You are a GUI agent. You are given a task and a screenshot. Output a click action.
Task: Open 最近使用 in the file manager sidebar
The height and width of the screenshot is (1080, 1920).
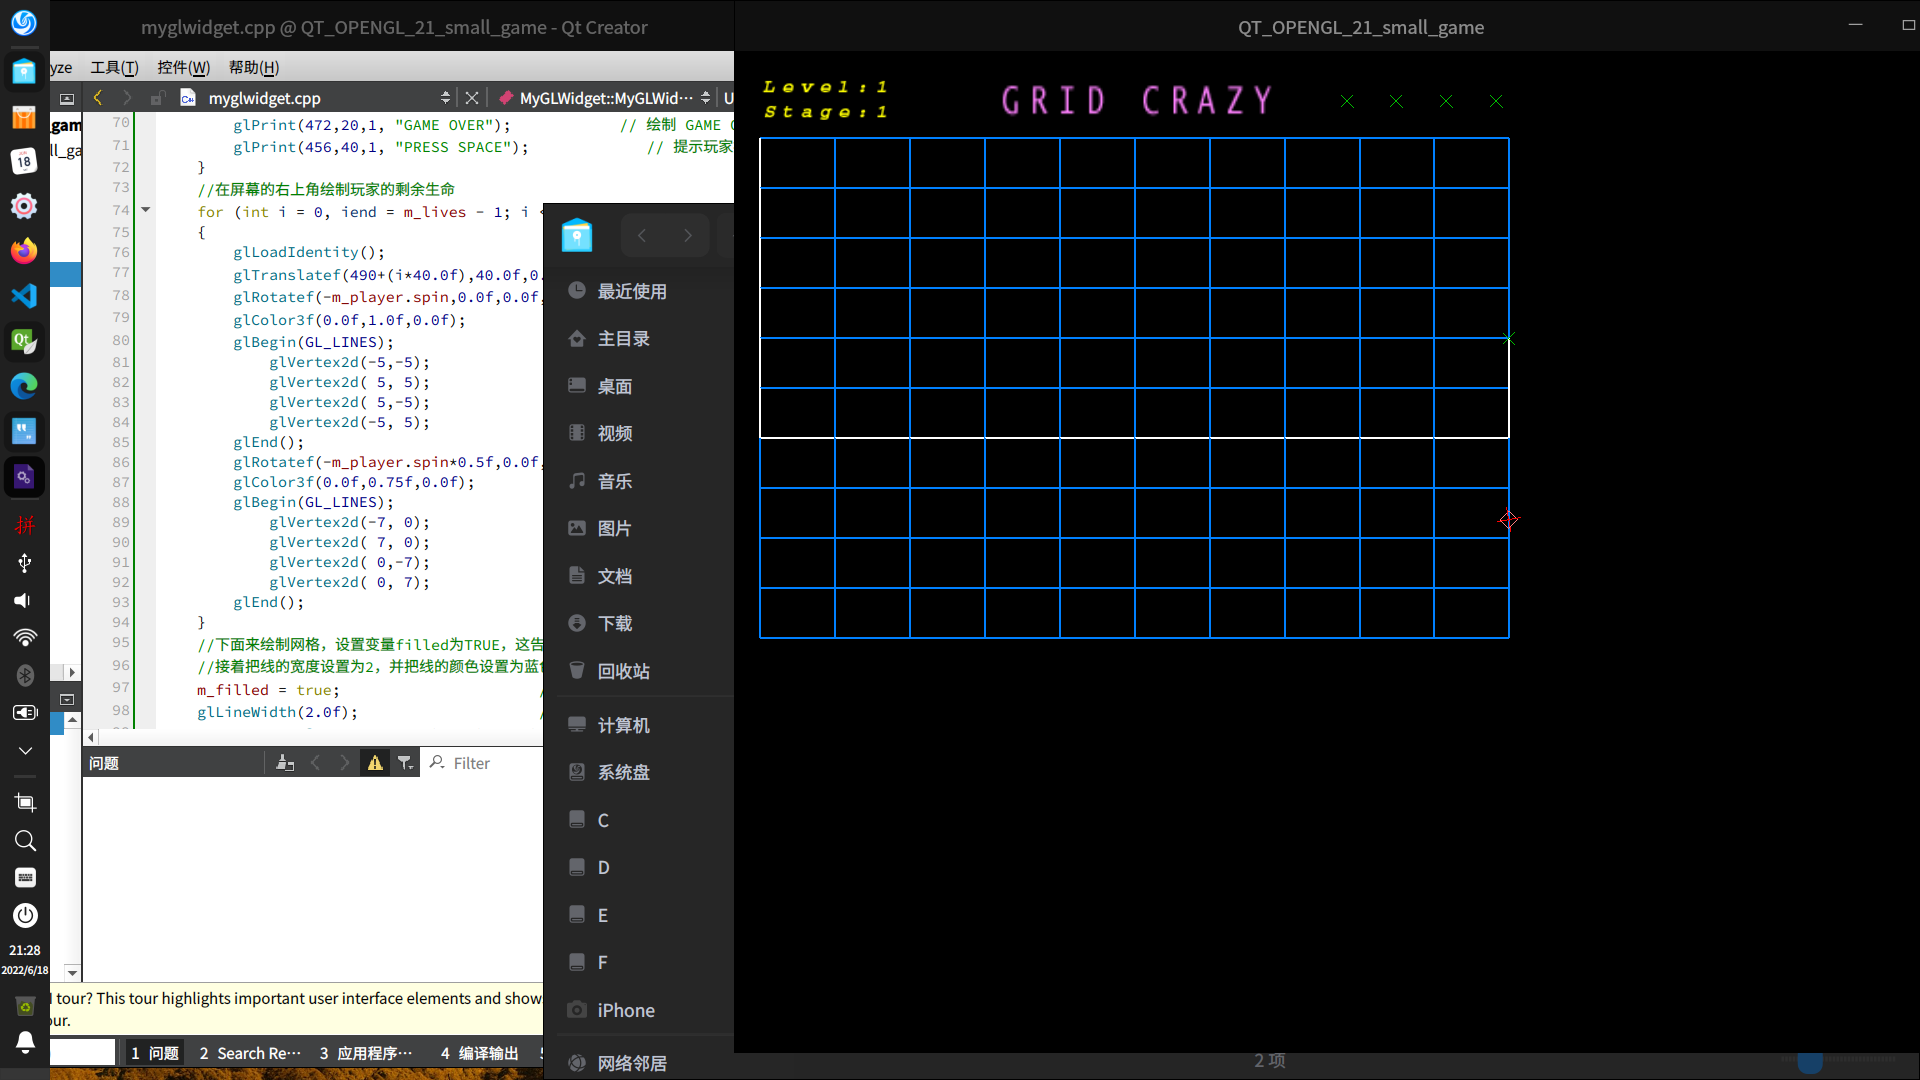631,291
